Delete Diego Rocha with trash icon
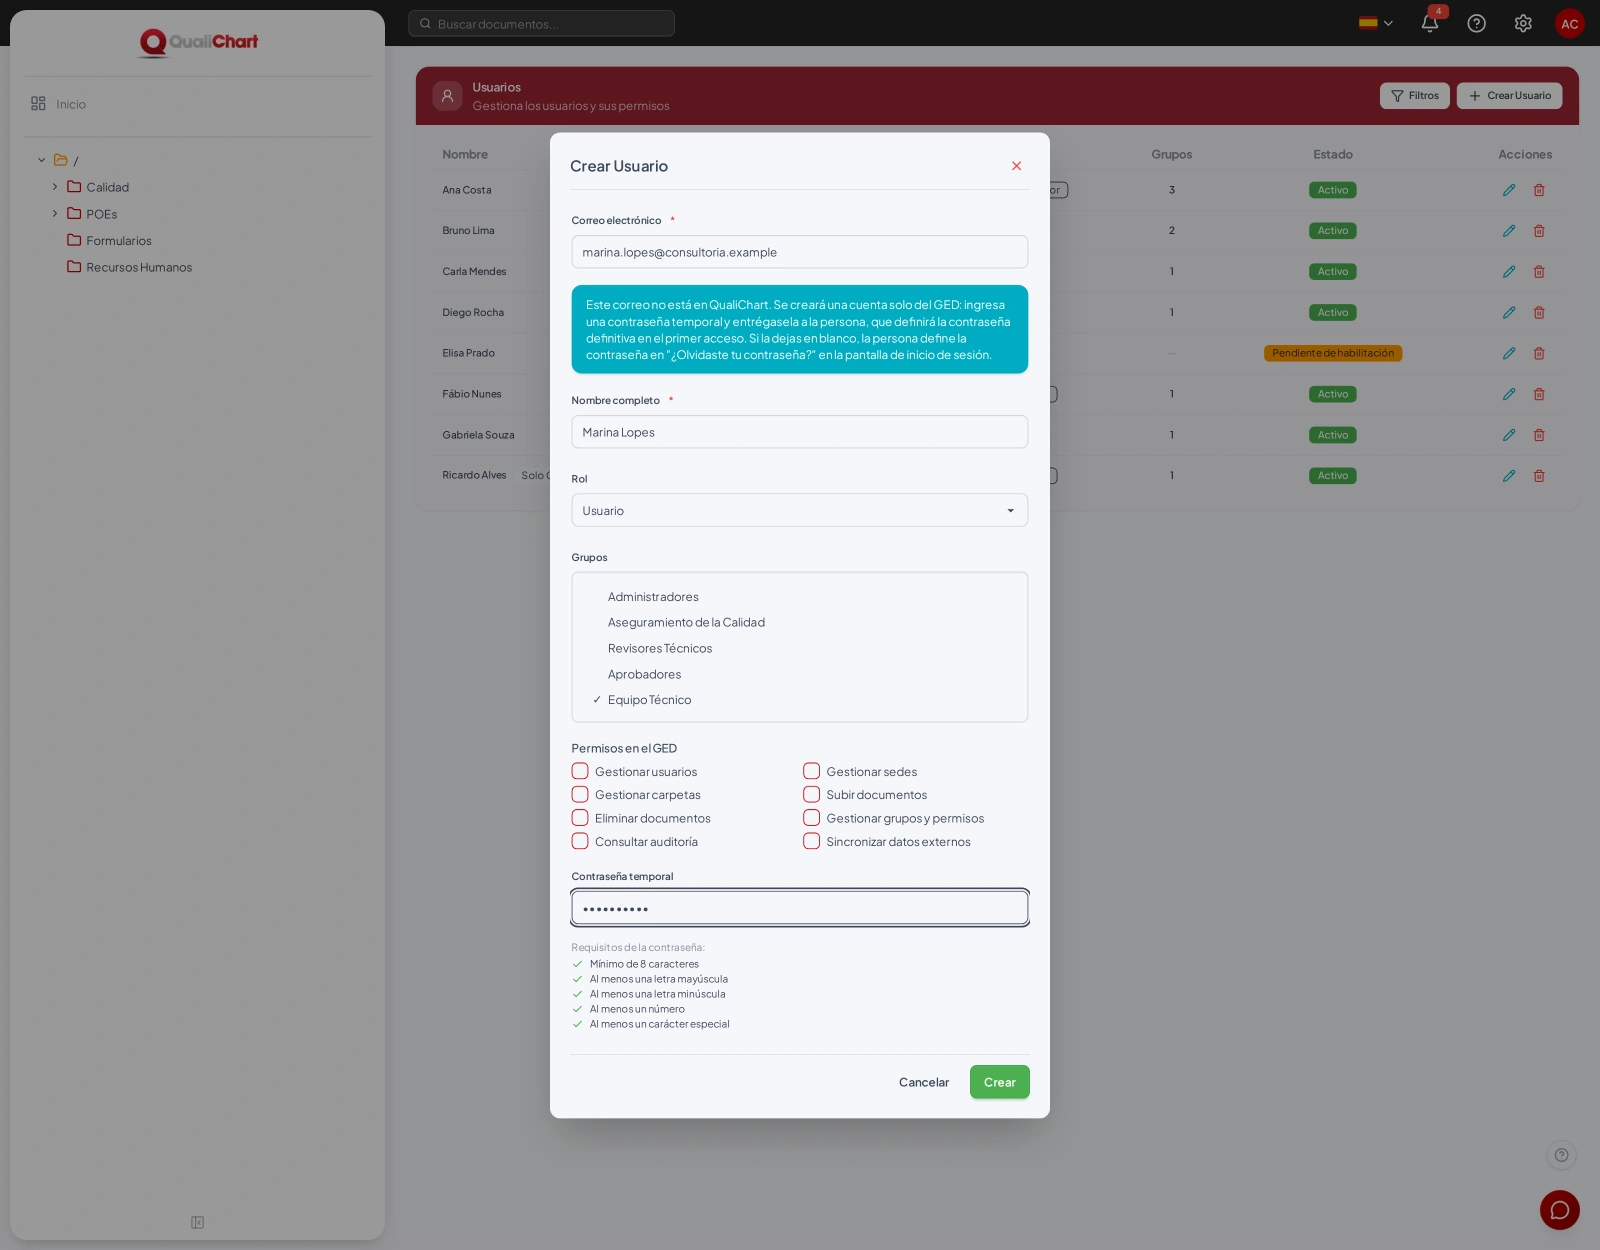Image resolution: width=1600 pixels, height=1250 pixels. pos(1539,313)
